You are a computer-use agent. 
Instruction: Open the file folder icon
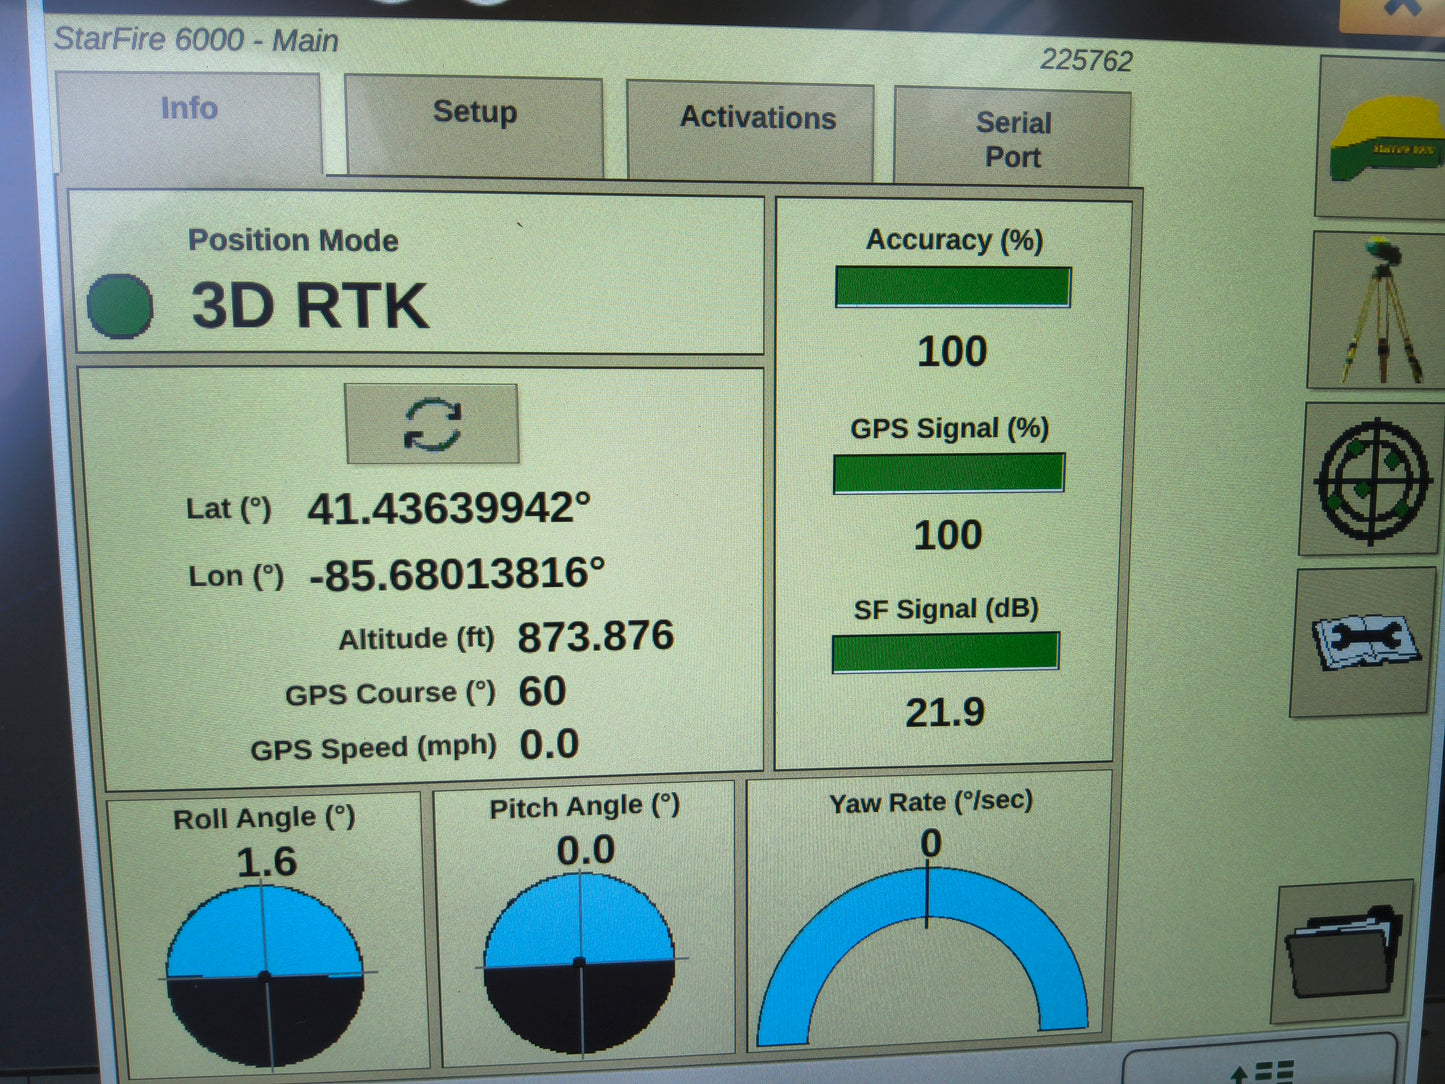coord(1342,950)
